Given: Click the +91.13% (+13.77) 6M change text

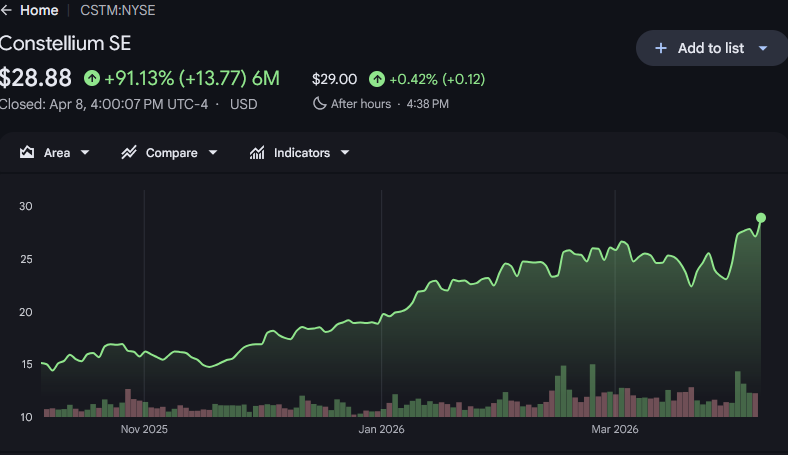Looking at the screenshot, I should (x=191, y=78).
